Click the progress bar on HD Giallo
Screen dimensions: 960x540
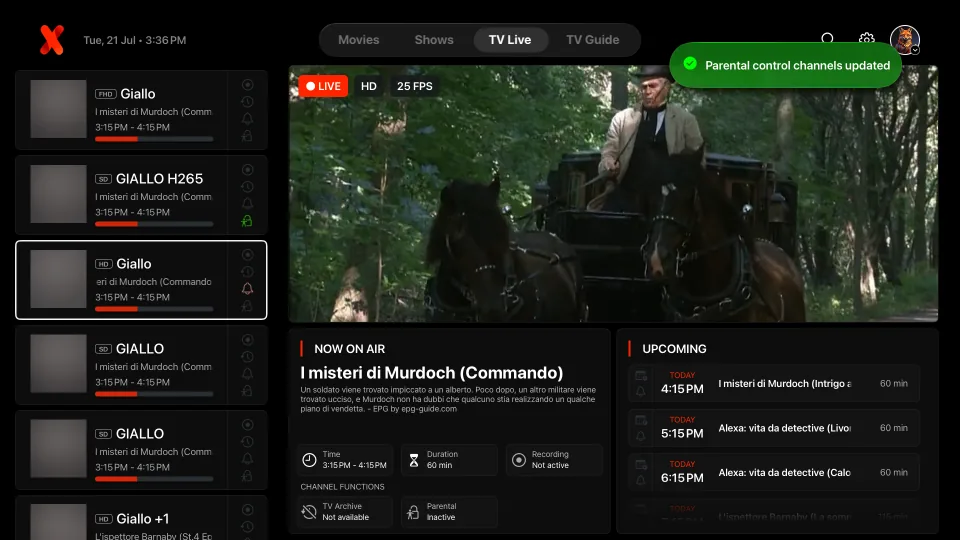pyautogui.click(x=154, y=309)
